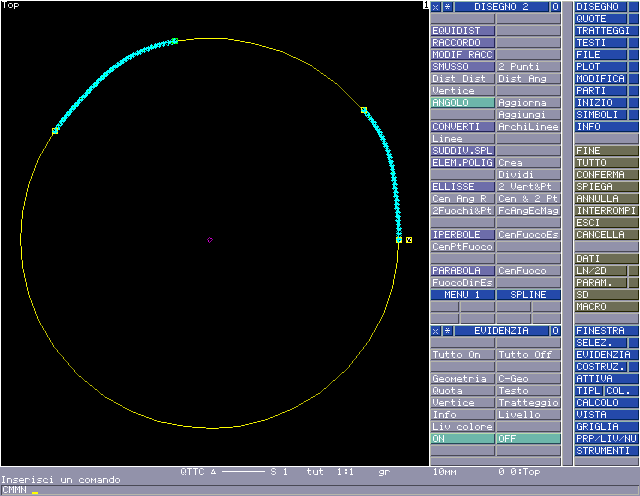Choose MODIF RACC option

click(x=463, y=55)
